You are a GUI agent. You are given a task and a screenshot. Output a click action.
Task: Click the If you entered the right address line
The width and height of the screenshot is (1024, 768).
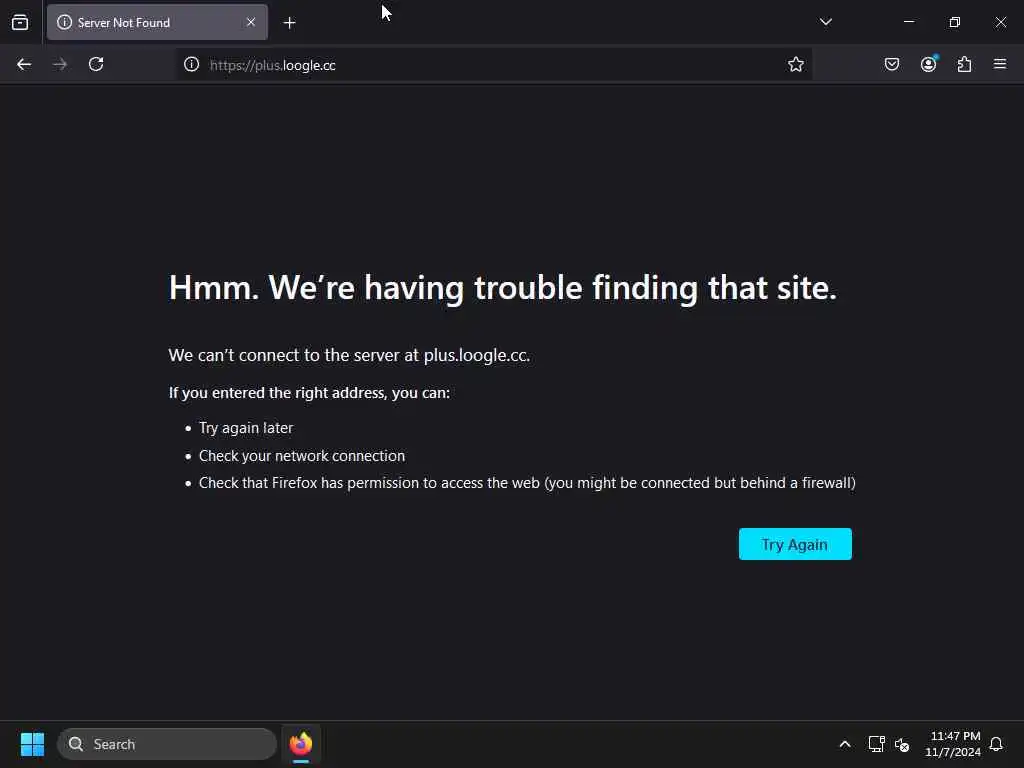point(309,393)
